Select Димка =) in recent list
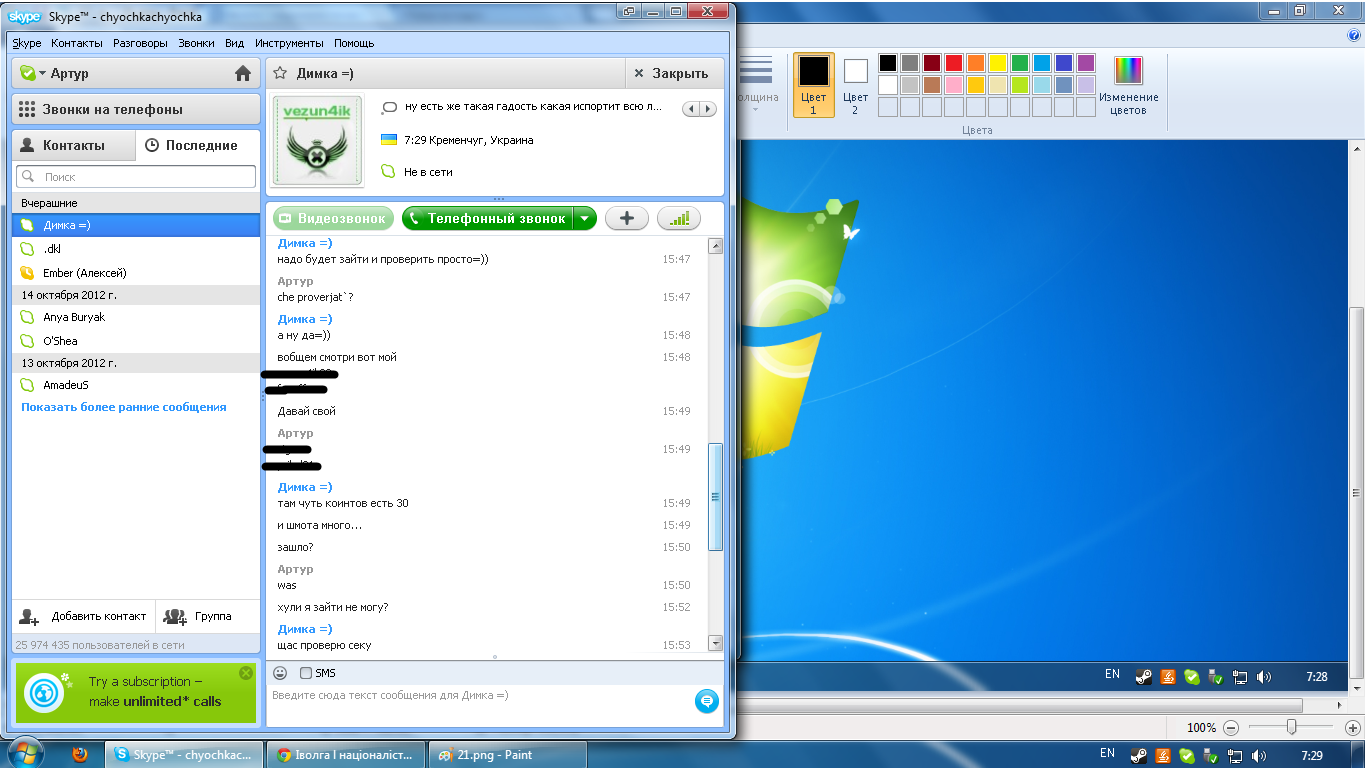The width and height of the screenshot is (1366, 768). click(x=136, y=225)
